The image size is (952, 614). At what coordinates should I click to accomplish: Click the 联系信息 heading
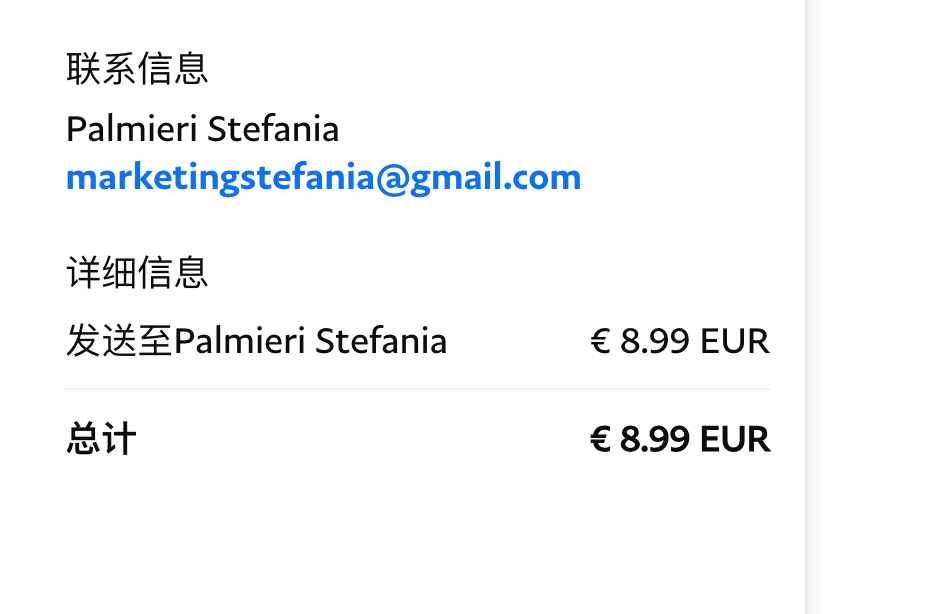pyautogui.click(x=137, y=70)
